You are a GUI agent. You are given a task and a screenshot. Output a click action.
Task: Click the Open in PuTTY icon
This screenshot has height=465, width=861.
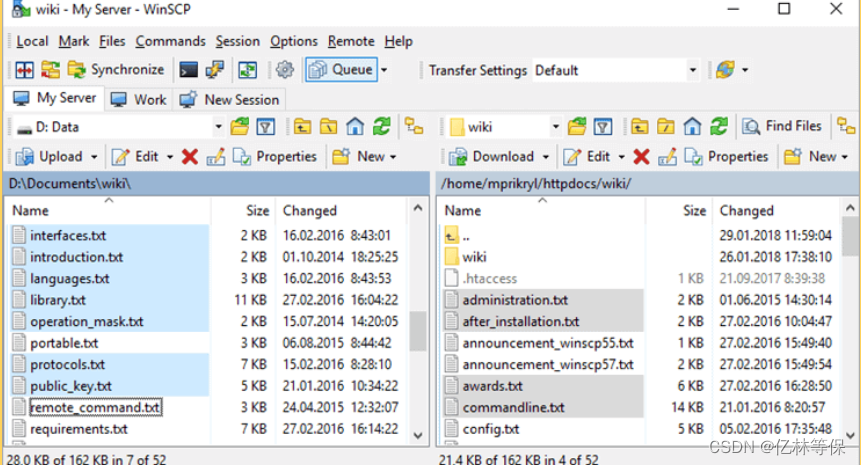tap(214, 70)
